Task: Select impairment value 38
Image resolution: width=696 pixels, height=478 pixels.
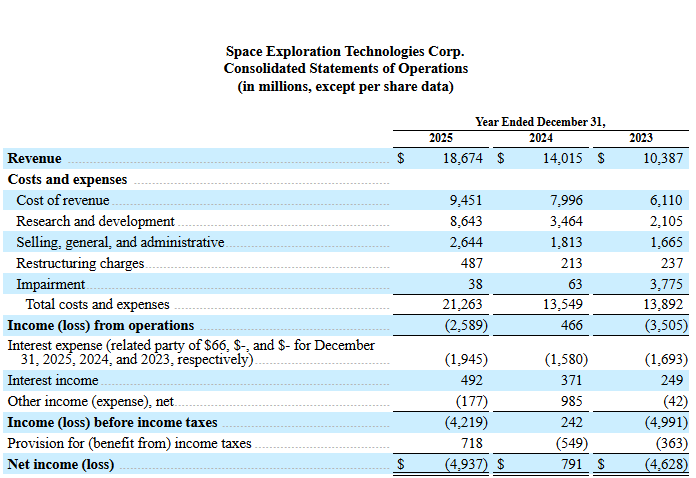Action: click(x=475, y=284)
